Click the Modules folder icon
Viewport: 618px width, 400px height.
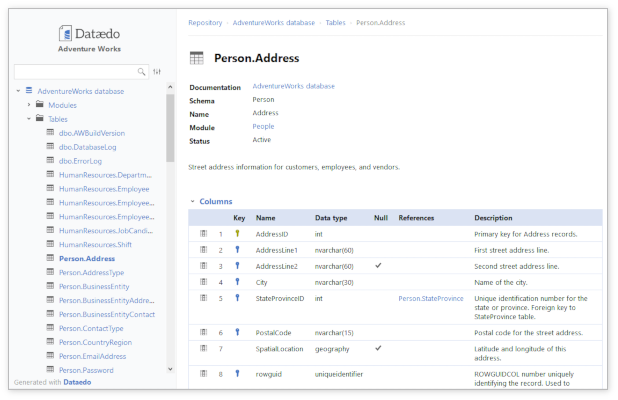[40, 104]
